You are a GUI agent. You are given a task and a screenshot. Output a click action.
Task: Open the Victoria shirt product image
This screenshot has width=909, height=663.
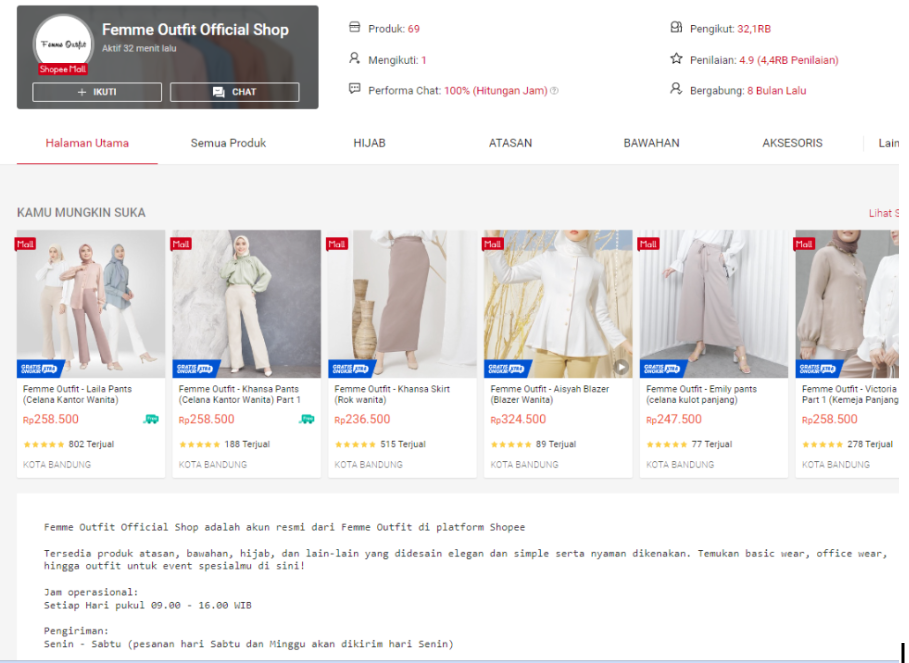pos(847,304)
